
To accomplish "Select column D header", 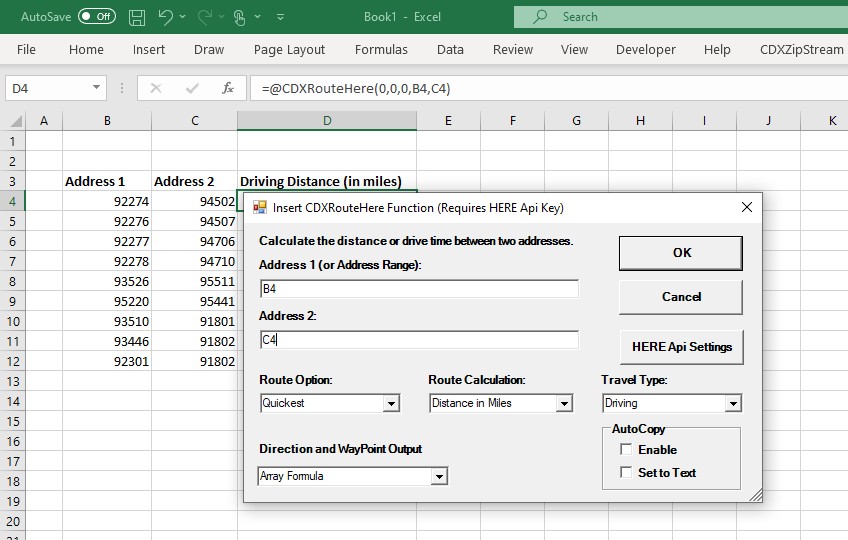I will point(327,121).
